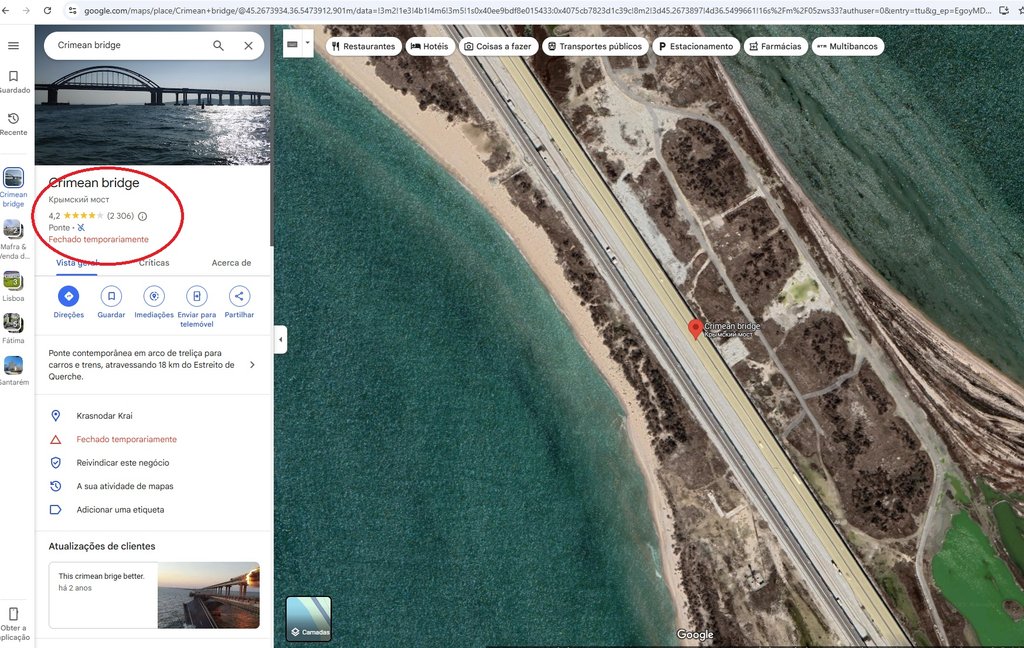Clear the Crimean bridge search with X

248,46
